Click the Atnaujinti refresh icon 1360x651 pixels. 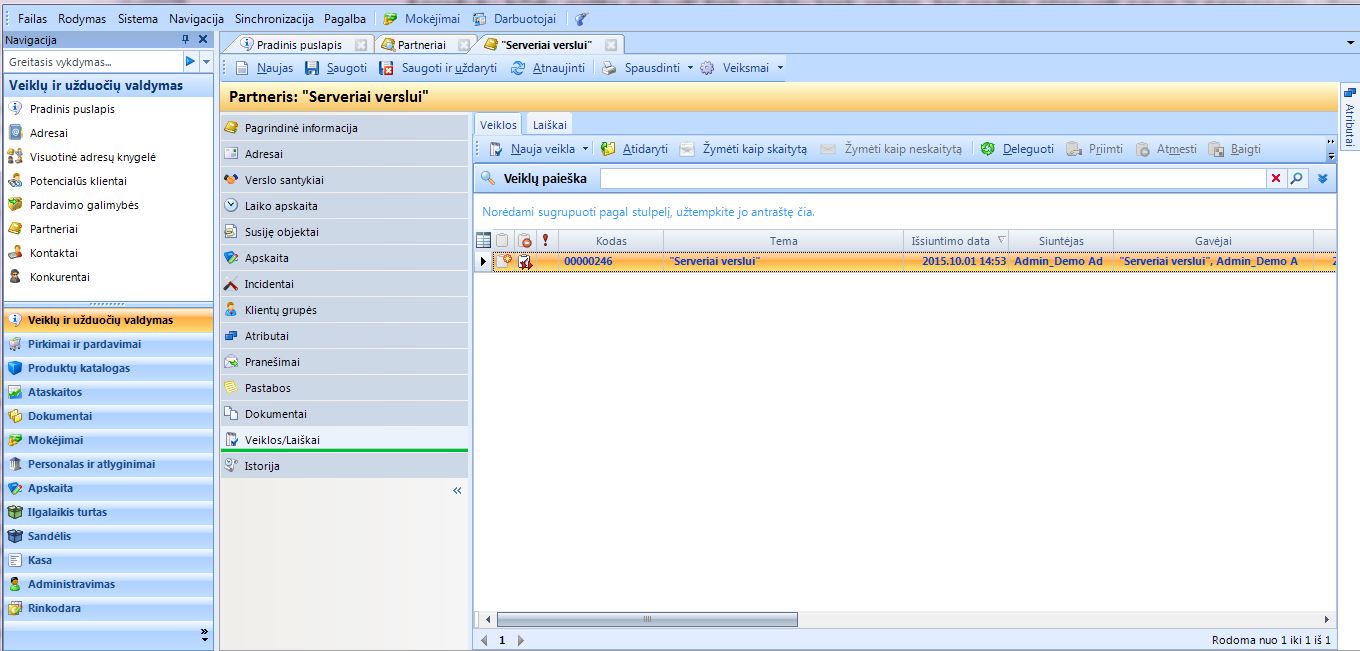coord(517,68)
